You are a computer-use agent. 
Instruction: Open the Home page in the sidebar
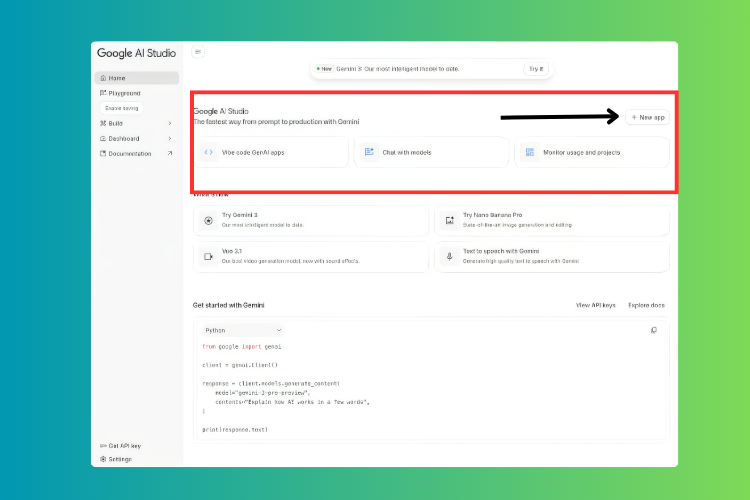(136, 78)
